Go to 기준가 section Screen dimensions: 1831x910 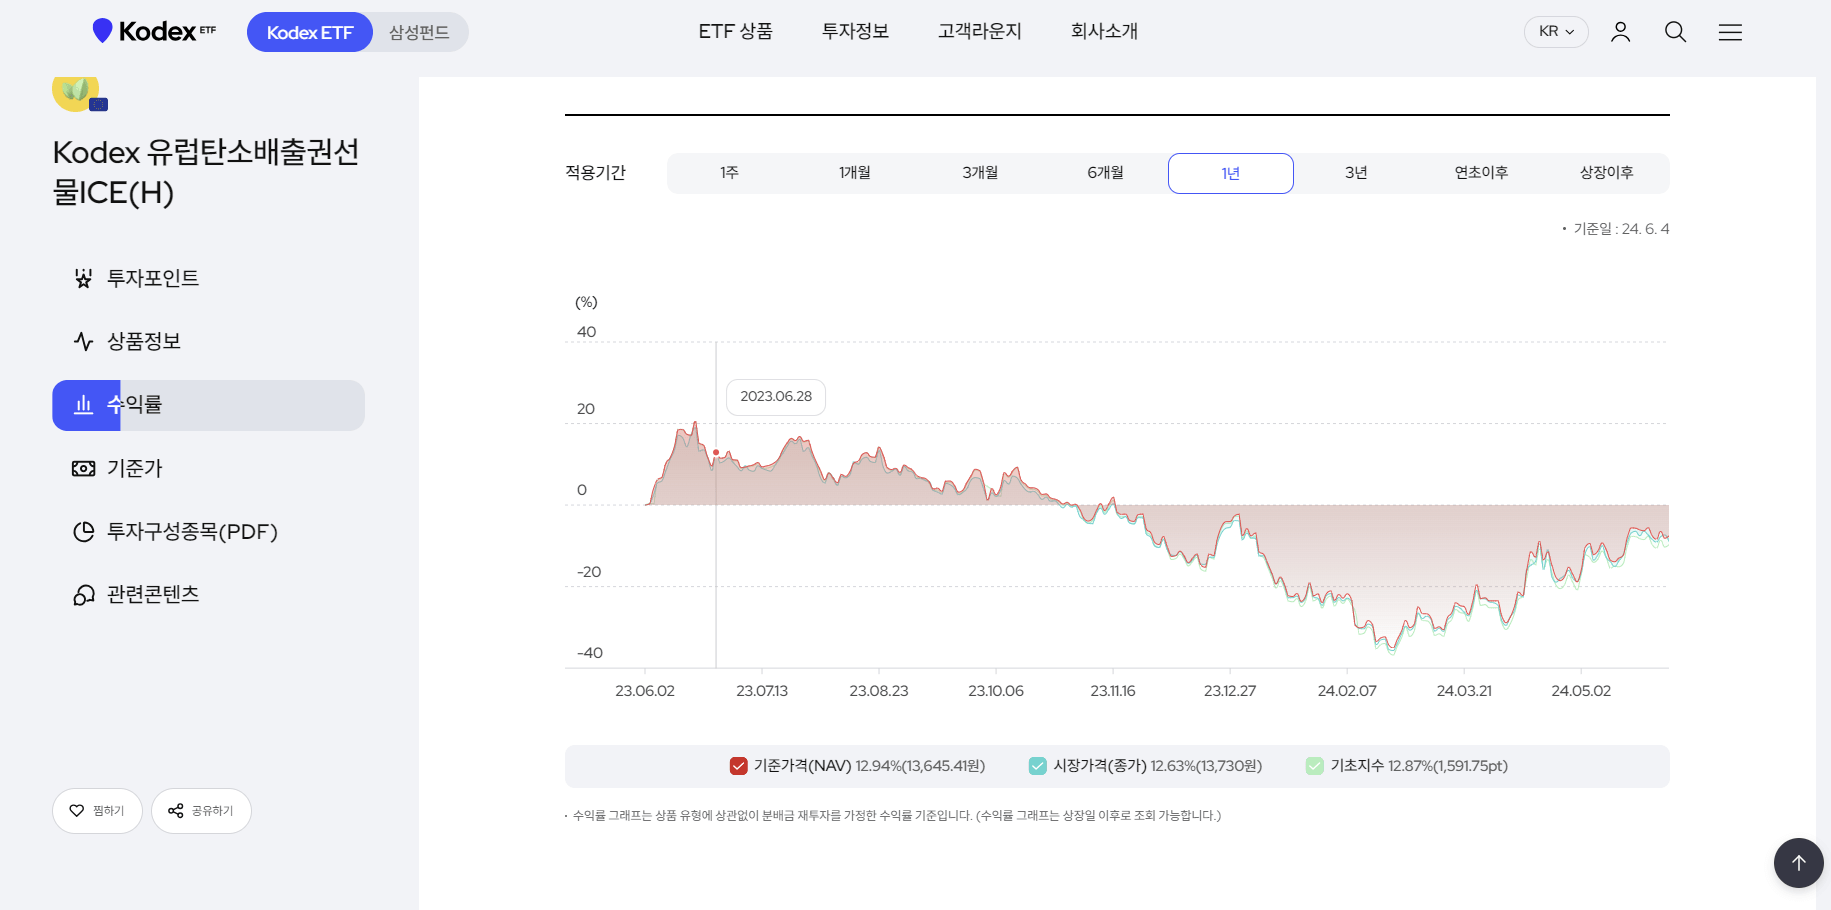coord(208,468)
